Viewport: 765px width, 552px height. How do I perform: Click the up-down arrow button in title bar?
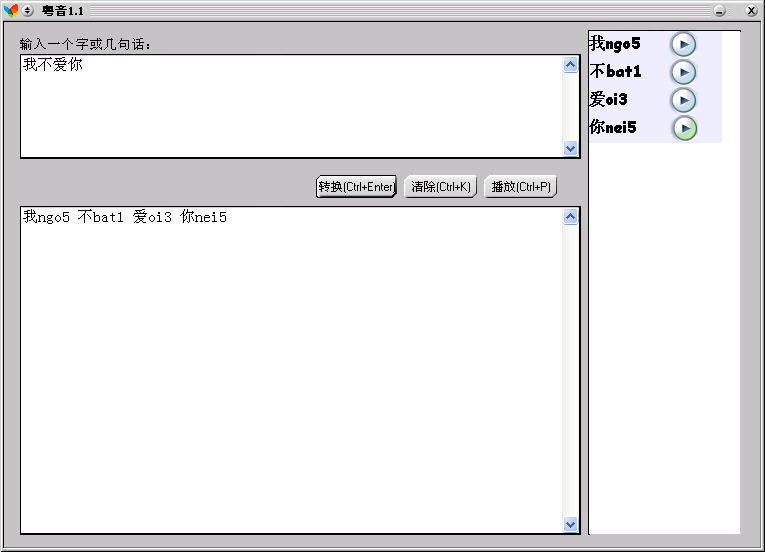coord(28,10)
